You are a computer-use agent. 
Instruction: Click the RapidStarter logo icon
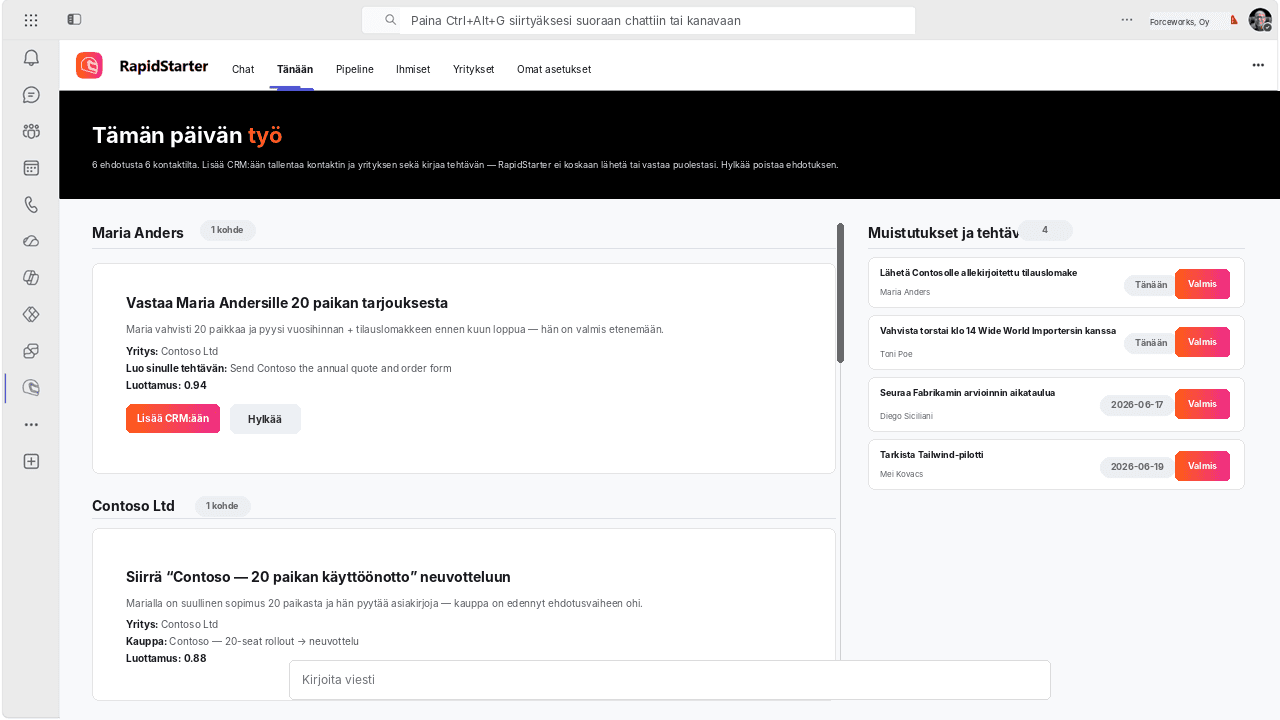pos(89,65)
